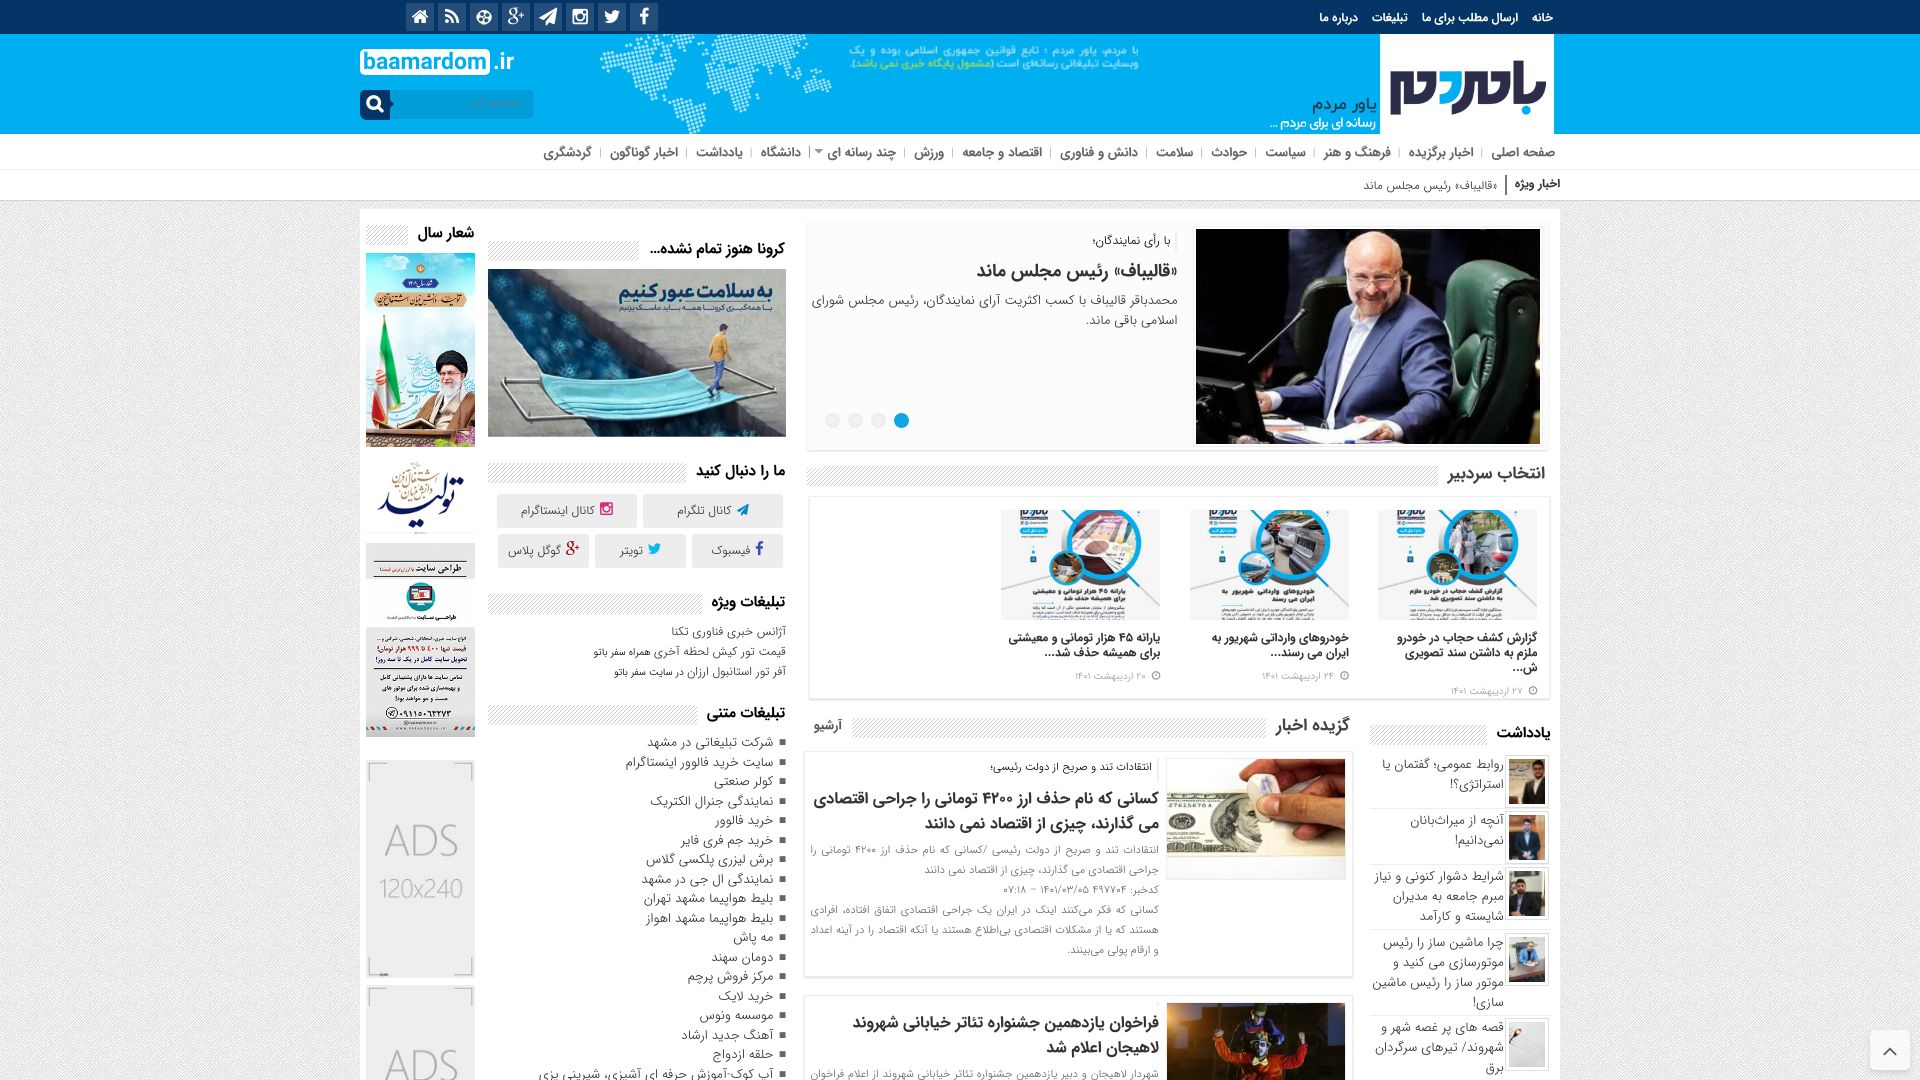Open the فرهنگ و هنر menu
Image resolution: width=1920 pixels, height=1080 pixels.
(x=1357, y=152)
